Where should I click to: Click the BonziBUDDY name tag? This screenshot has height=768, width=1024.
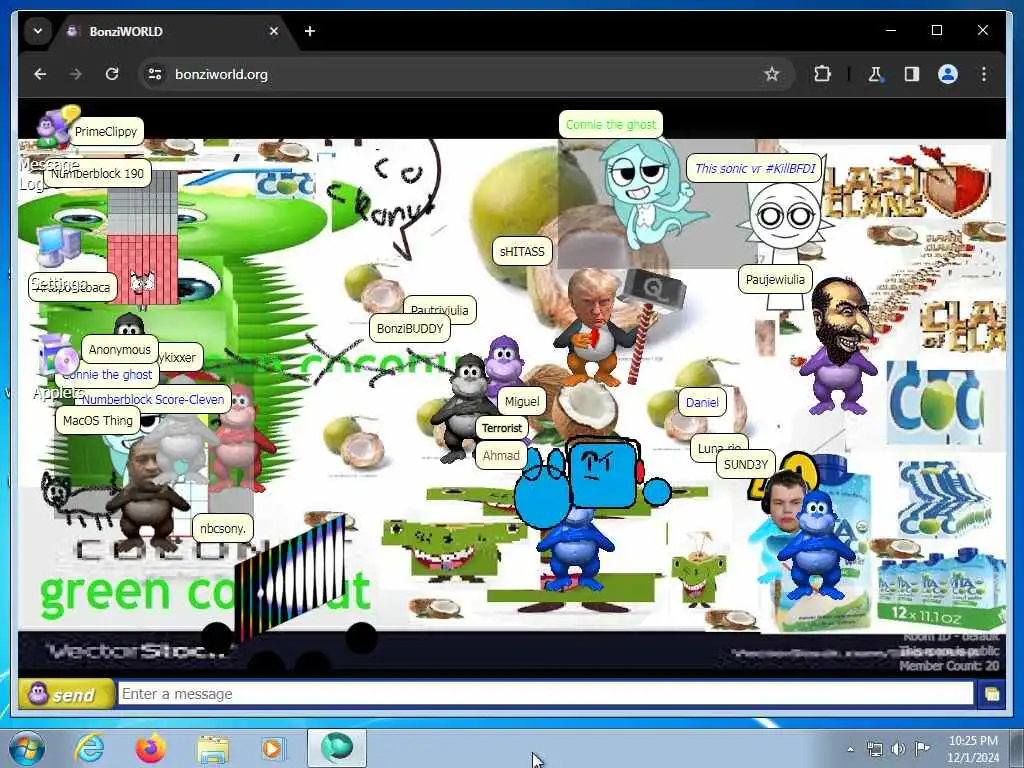tap(410, 328)
